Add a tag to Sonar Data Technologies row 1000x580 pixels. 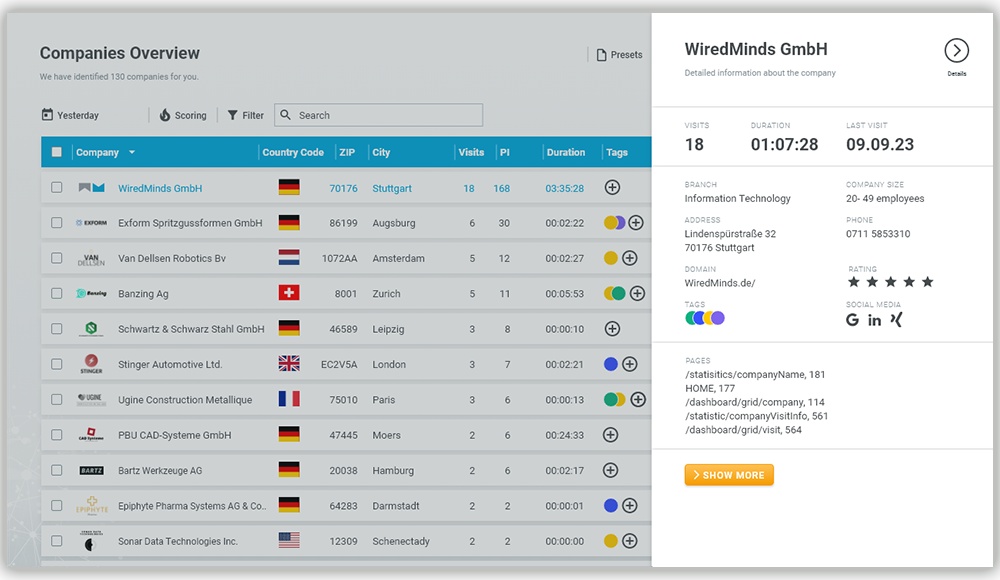click(629, 540)
